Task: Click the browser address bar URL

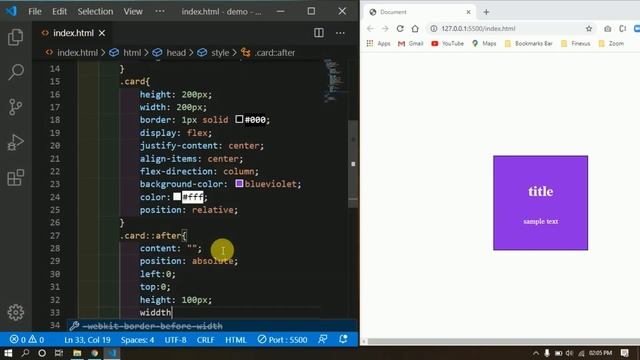Action: [x=478, y=29]
